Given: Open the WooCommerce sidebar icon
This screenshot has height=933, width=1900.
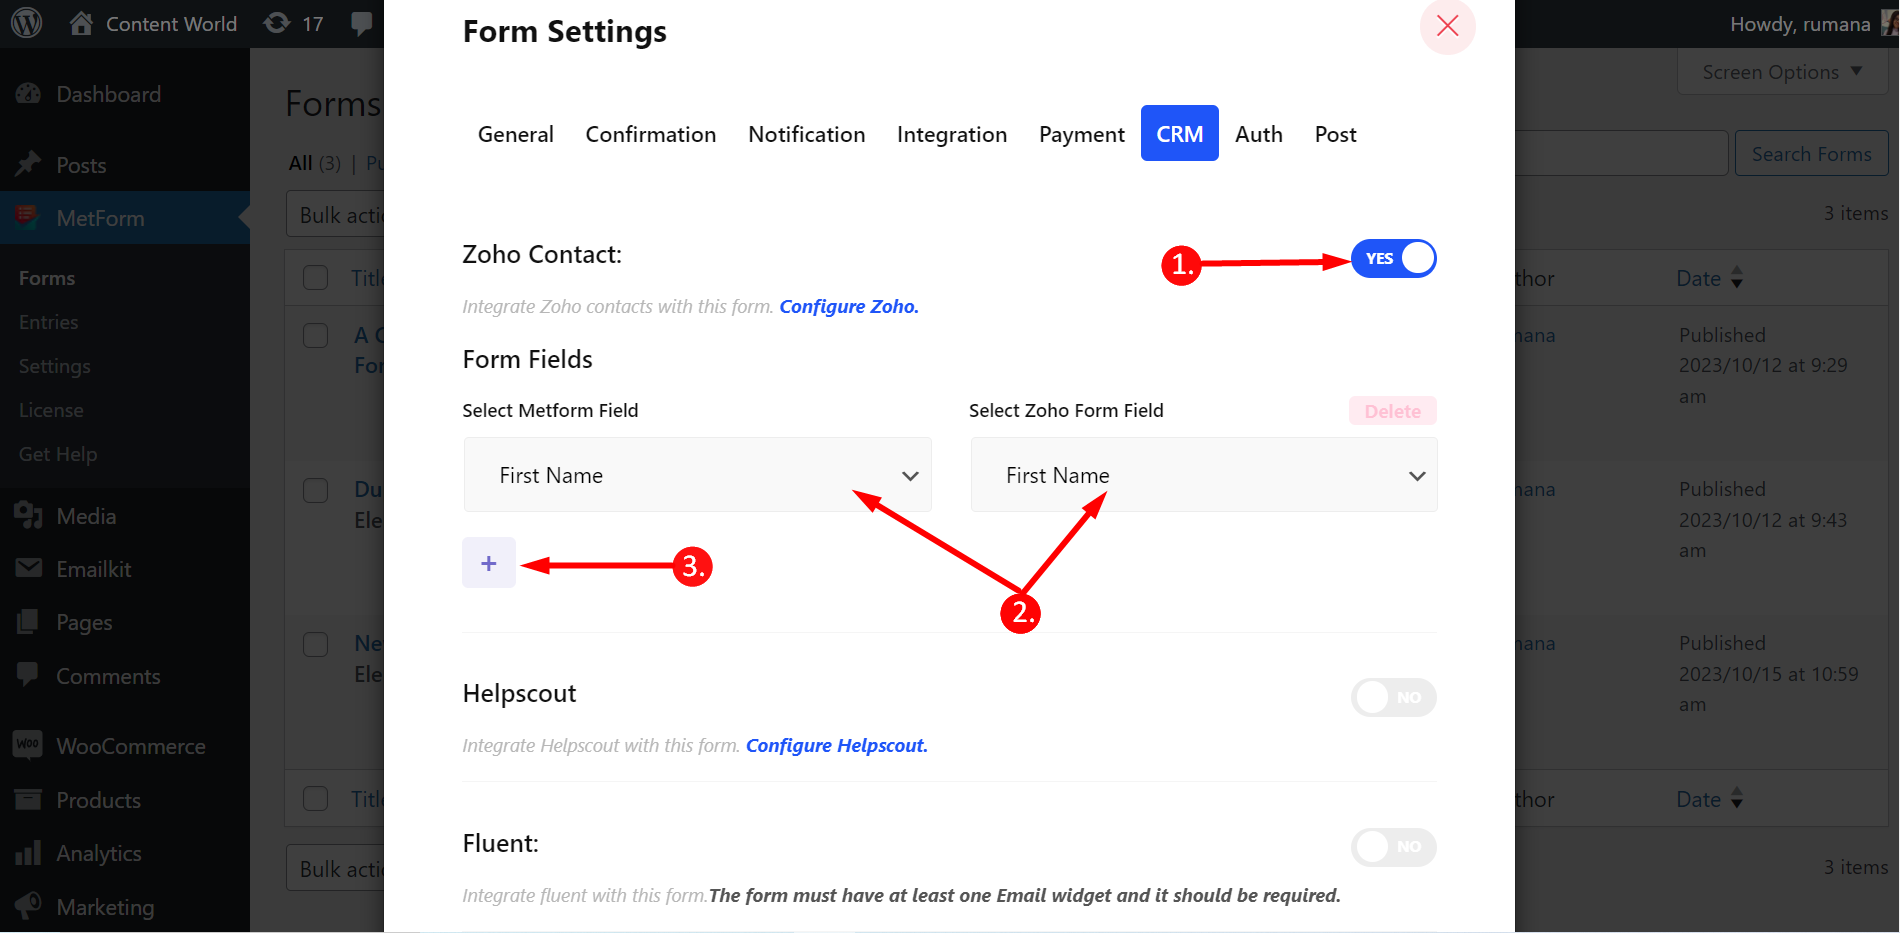Looking at the screenshot, I should 28,746.
